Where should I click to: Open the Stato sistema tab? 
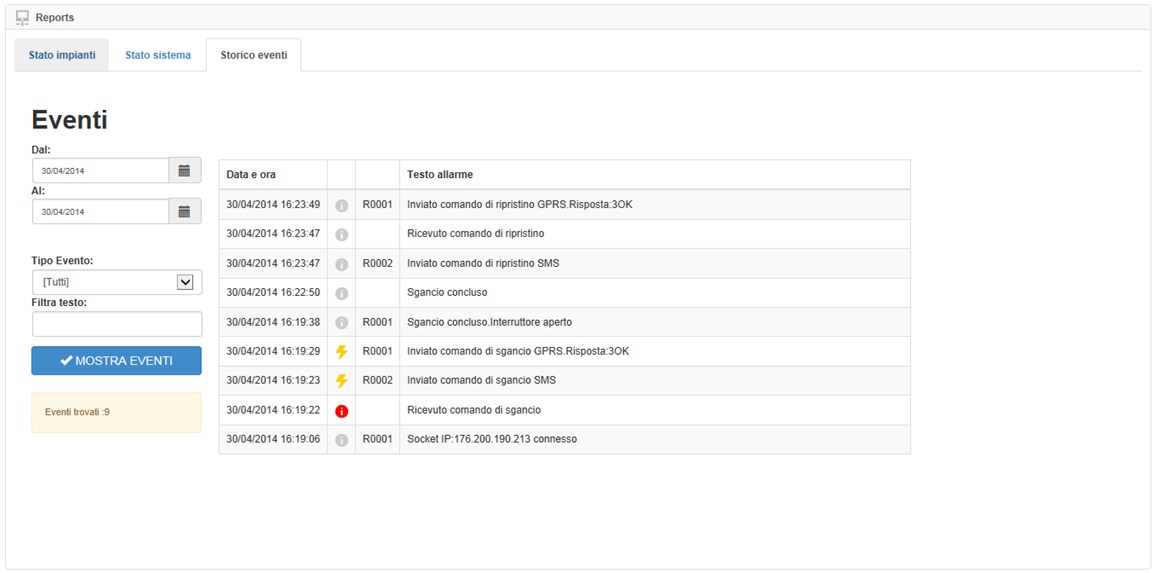(158, 55)
